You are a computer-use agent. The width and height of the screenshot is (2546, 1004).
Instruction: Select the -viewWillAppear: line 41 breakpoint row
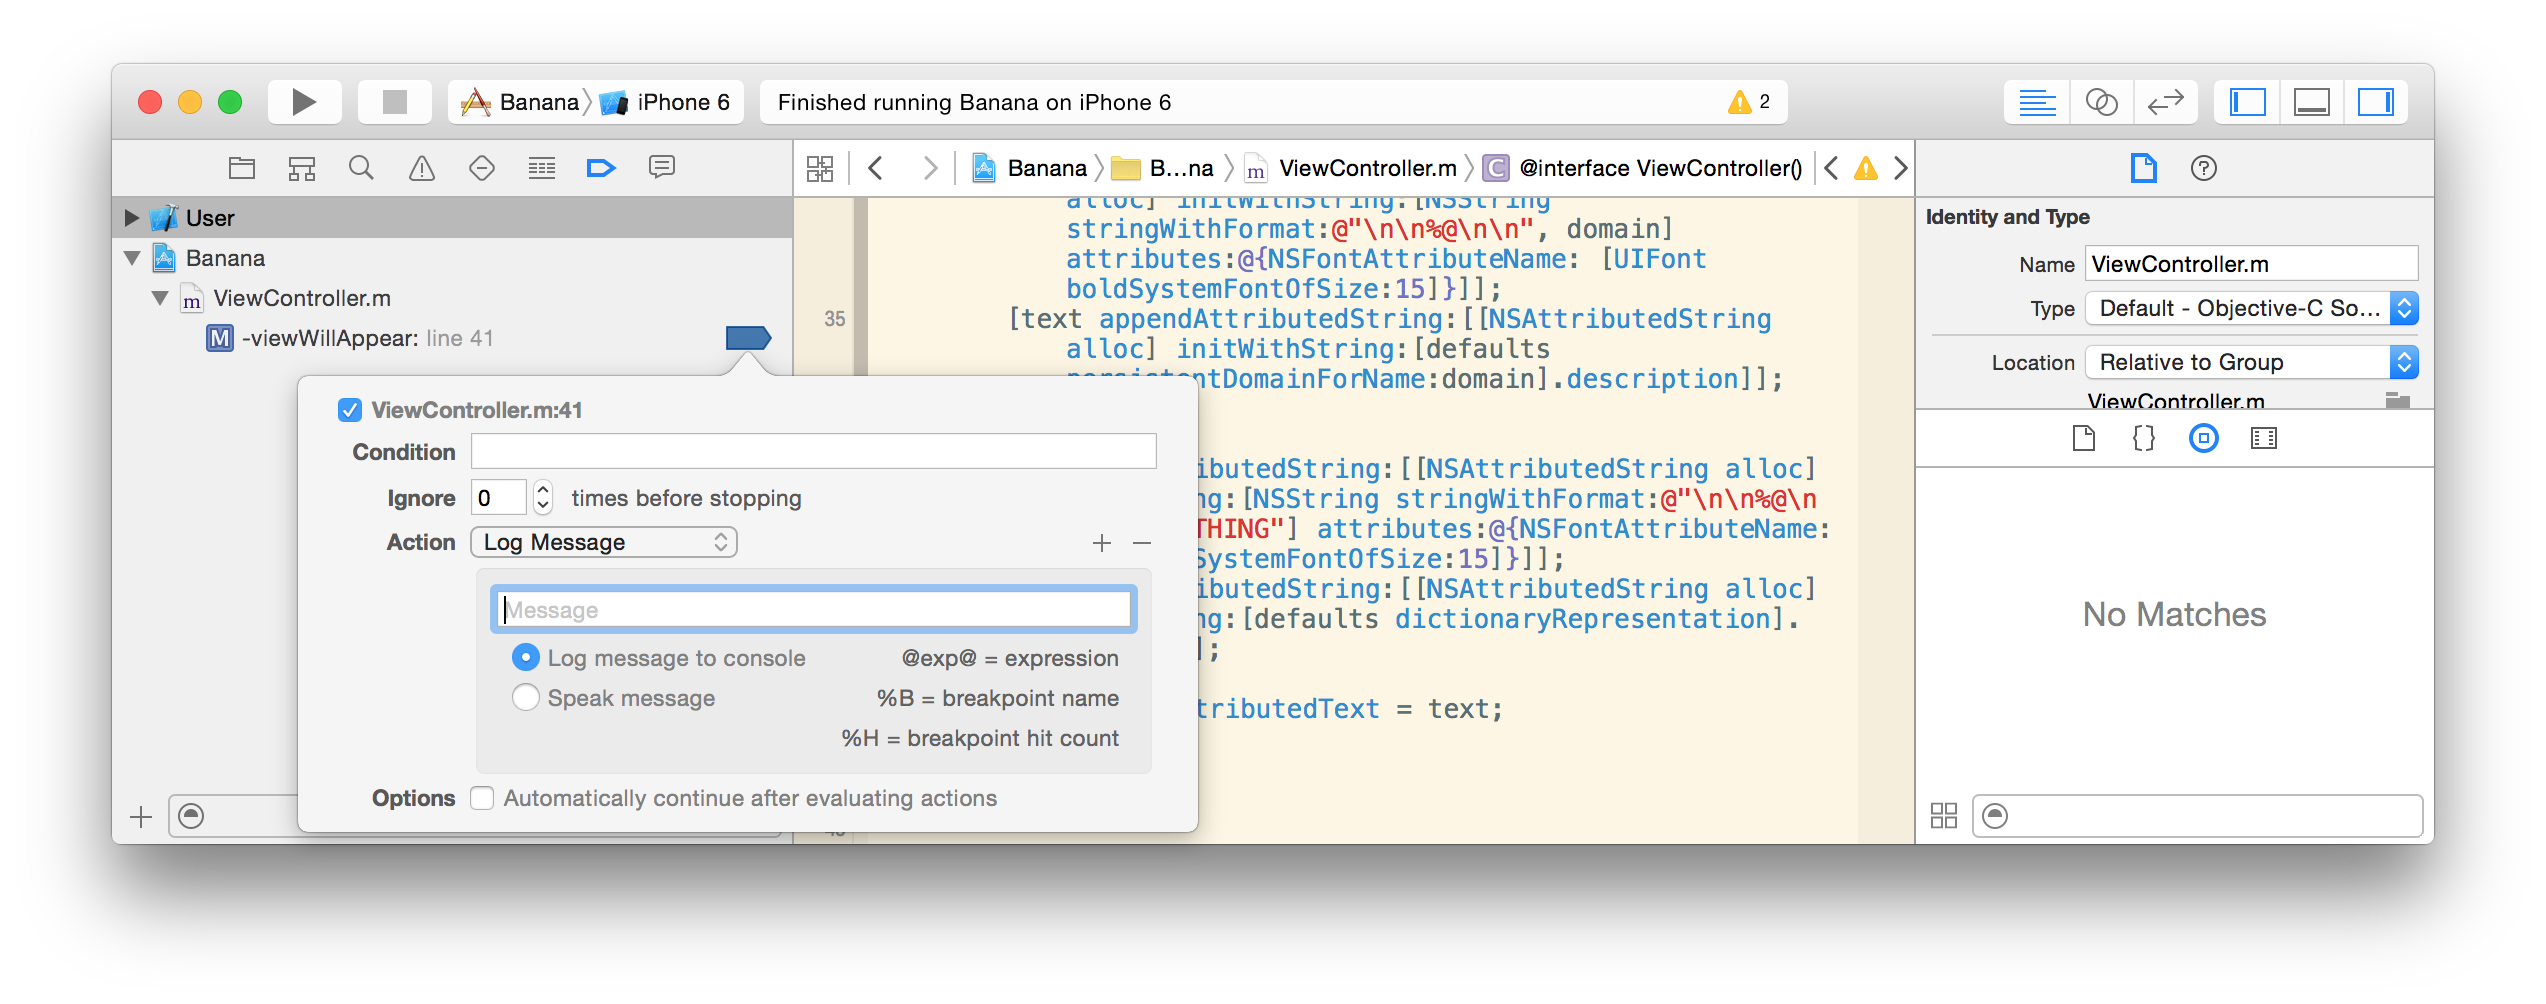(x=452, y=338)
